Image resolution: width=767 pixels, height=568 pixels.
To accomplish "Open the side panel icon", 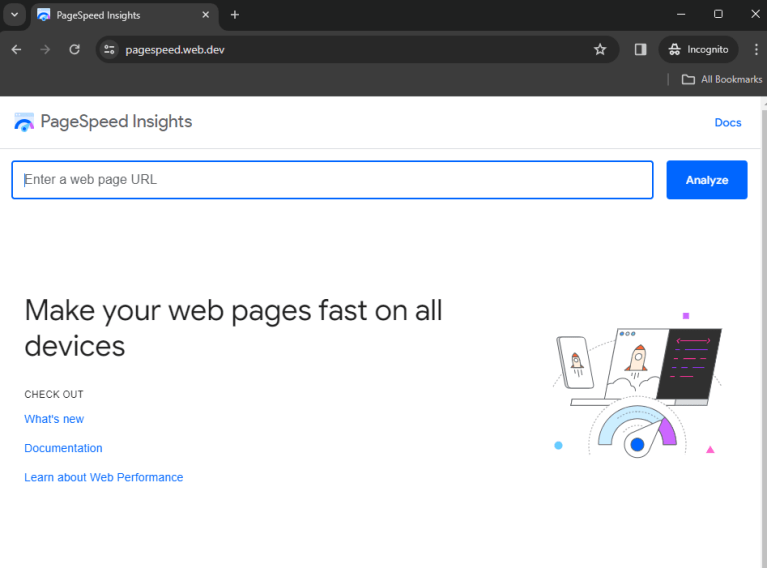I will 640,49.
